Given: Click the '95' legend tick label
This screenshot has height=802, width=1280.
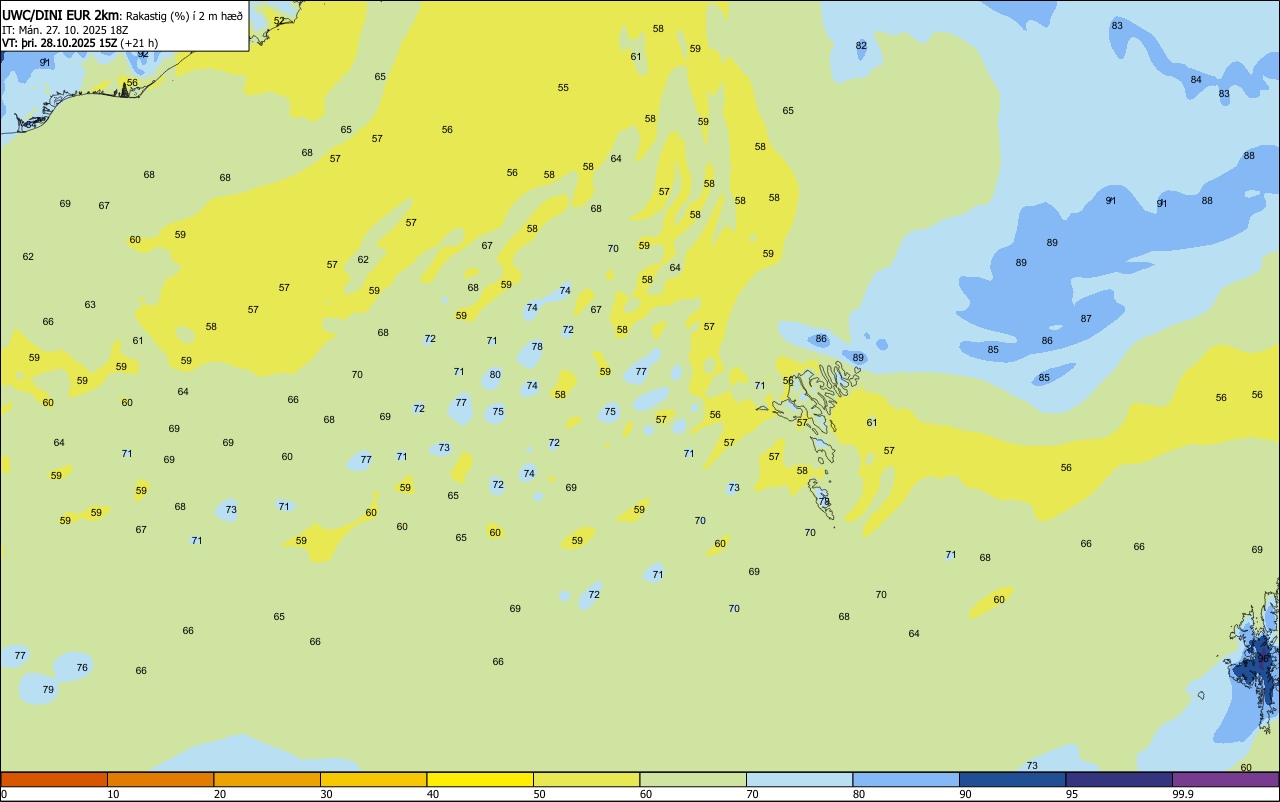Looking at the screenshot, I should [x=1072, y=794].
